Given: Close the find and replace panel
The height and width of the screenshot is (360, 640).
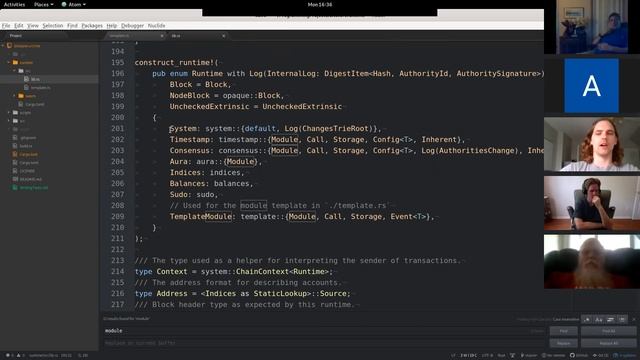Looking at the screenshot, I should [x=634, y=319].
